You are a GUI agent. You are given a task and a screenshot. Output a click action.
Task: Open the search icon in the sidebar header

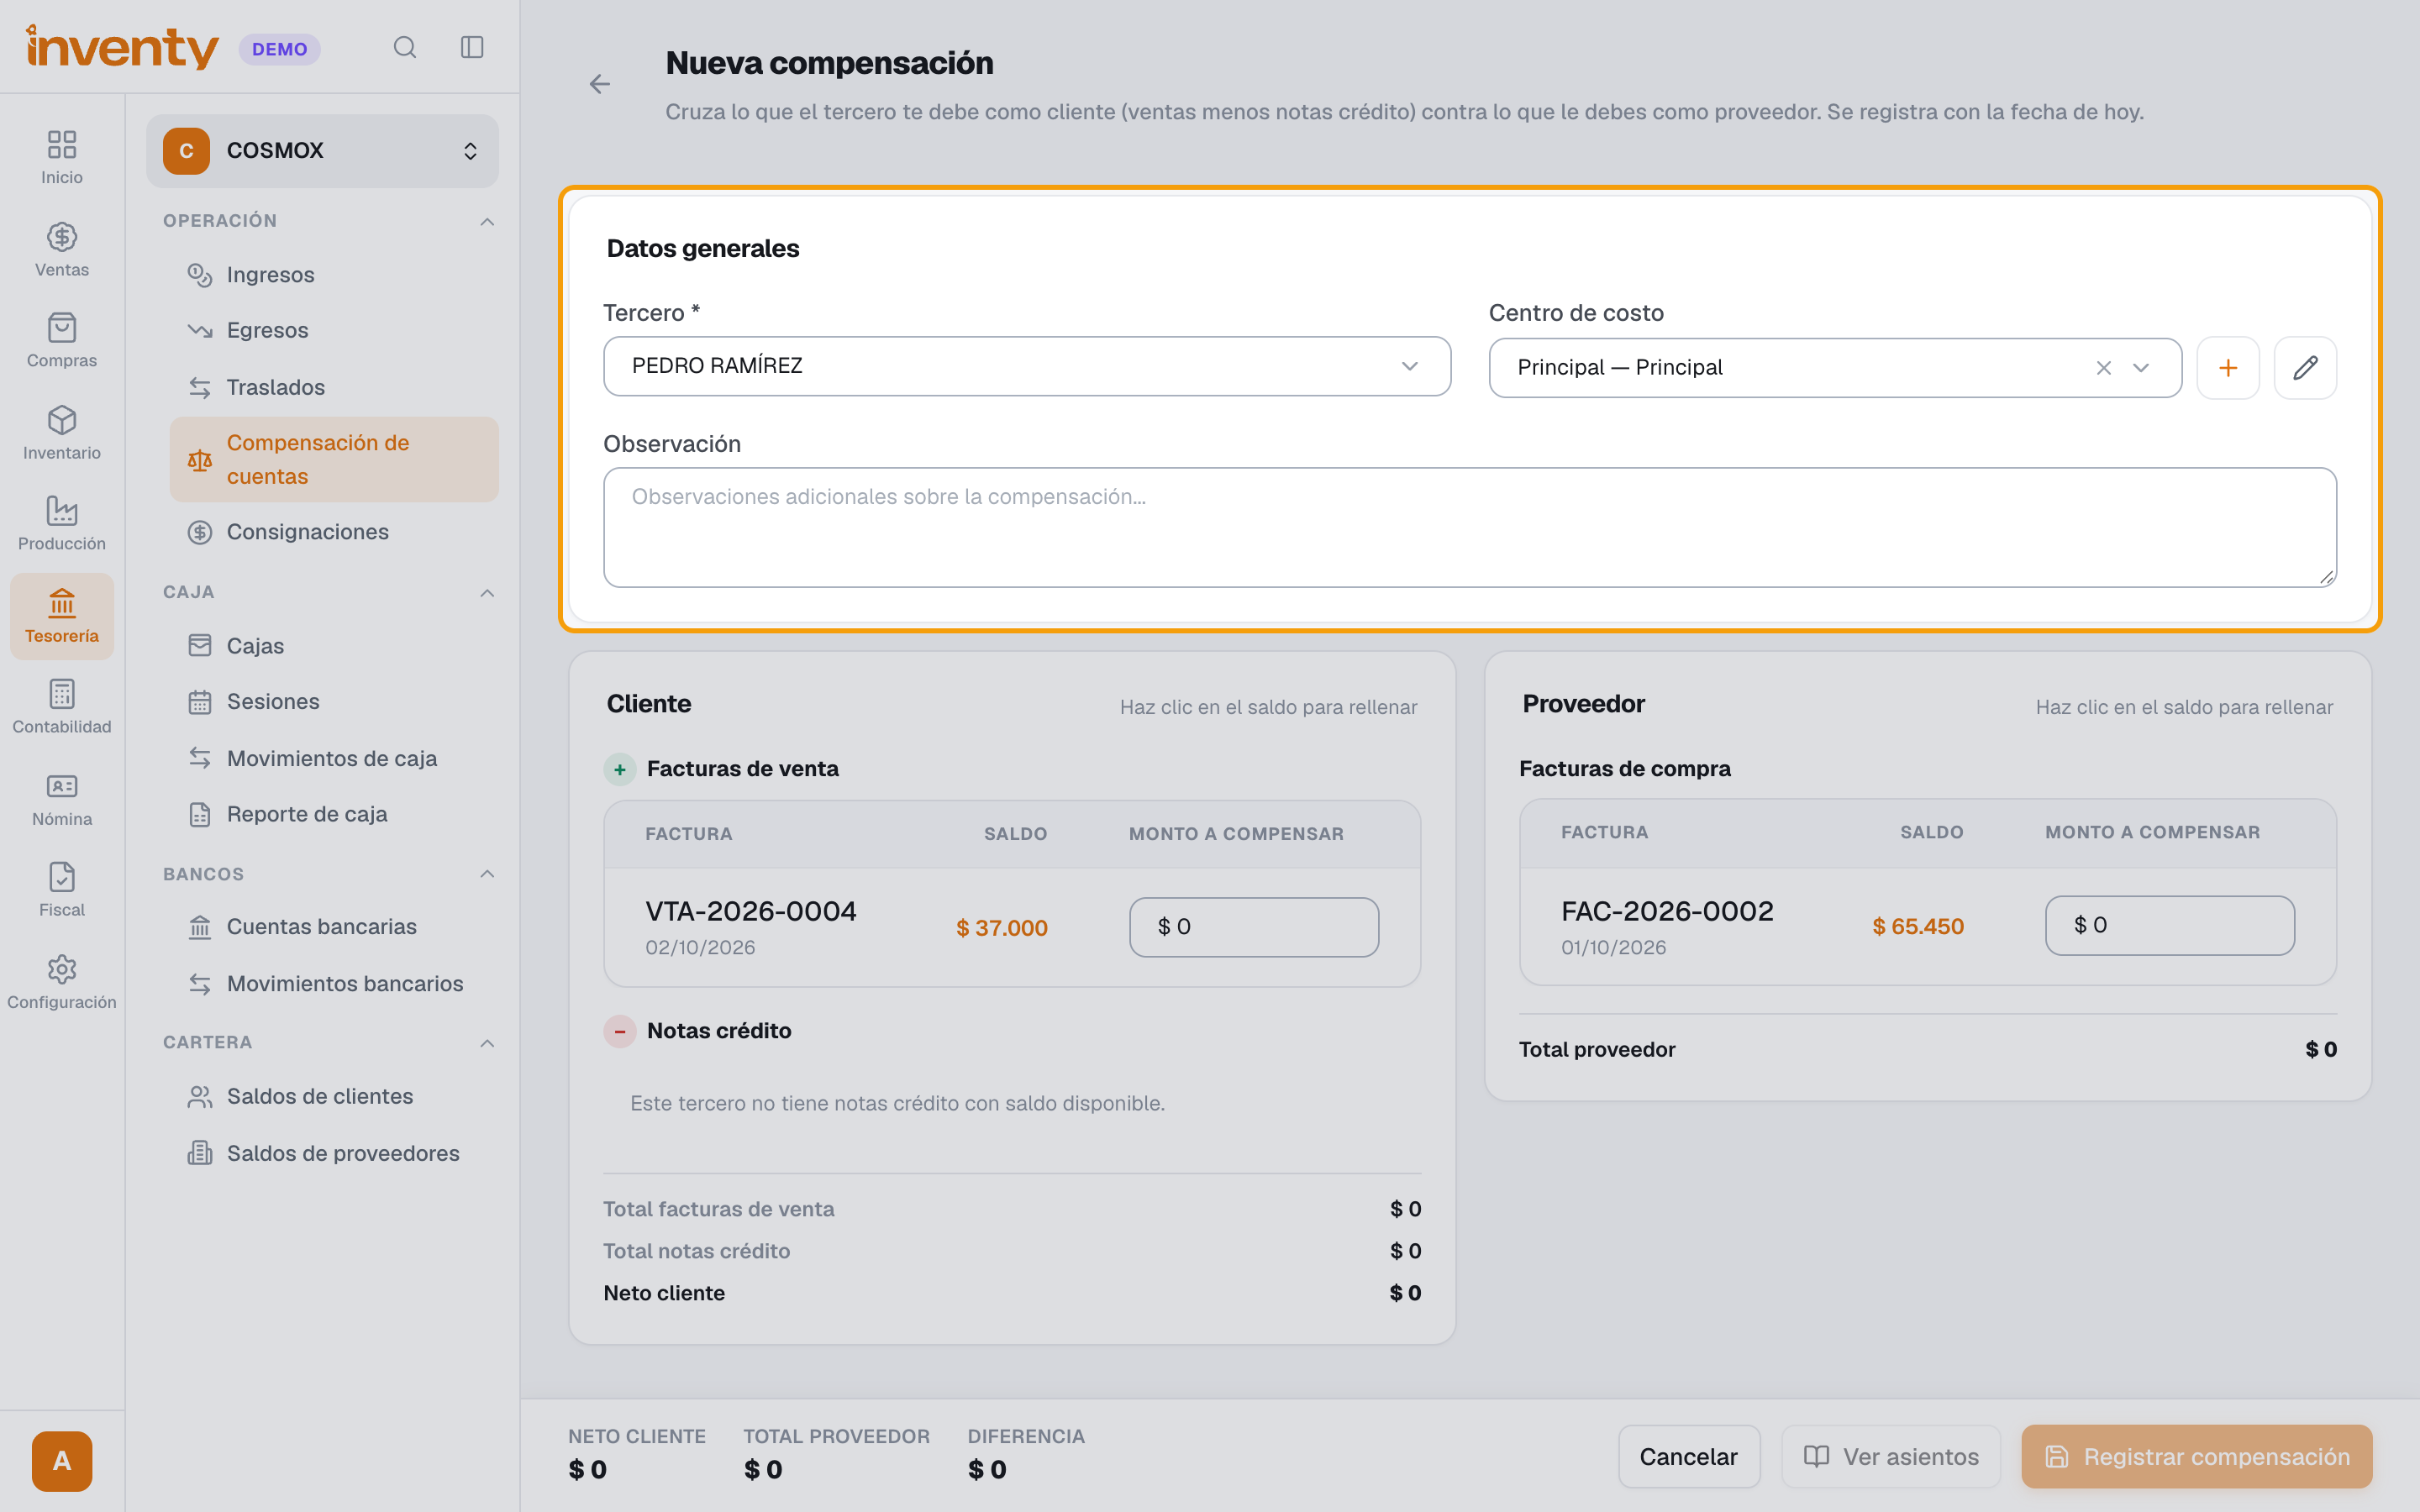(404, 48)
